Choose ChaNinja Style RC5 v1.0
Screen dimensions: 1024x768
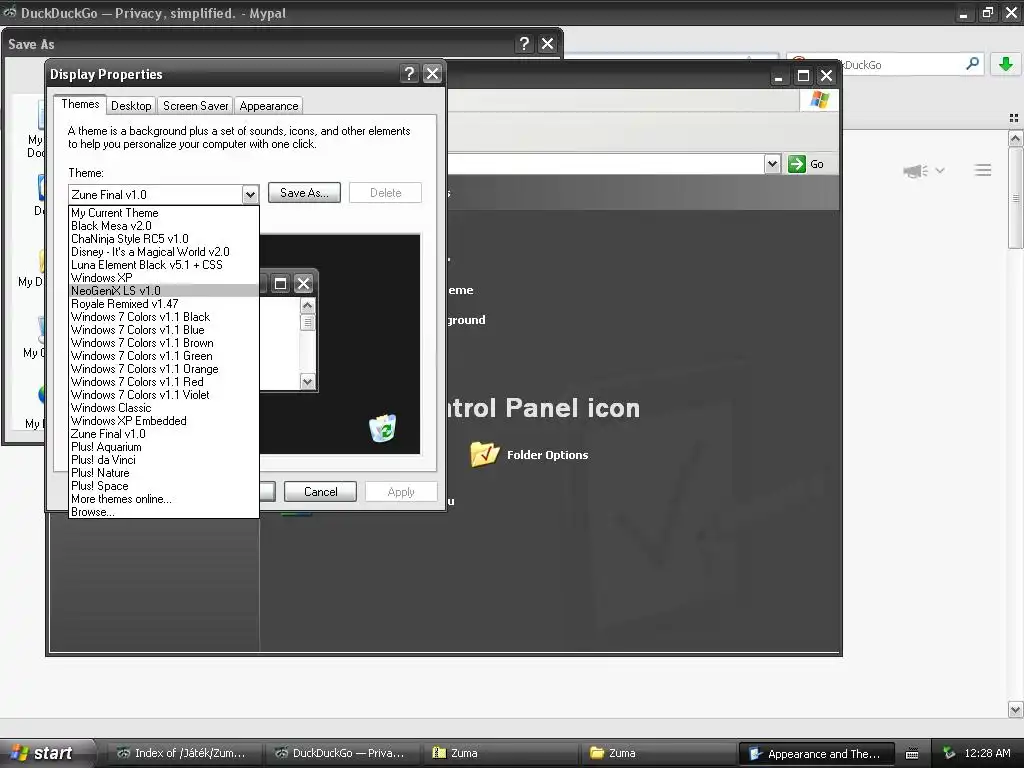[x=163, y=239]
